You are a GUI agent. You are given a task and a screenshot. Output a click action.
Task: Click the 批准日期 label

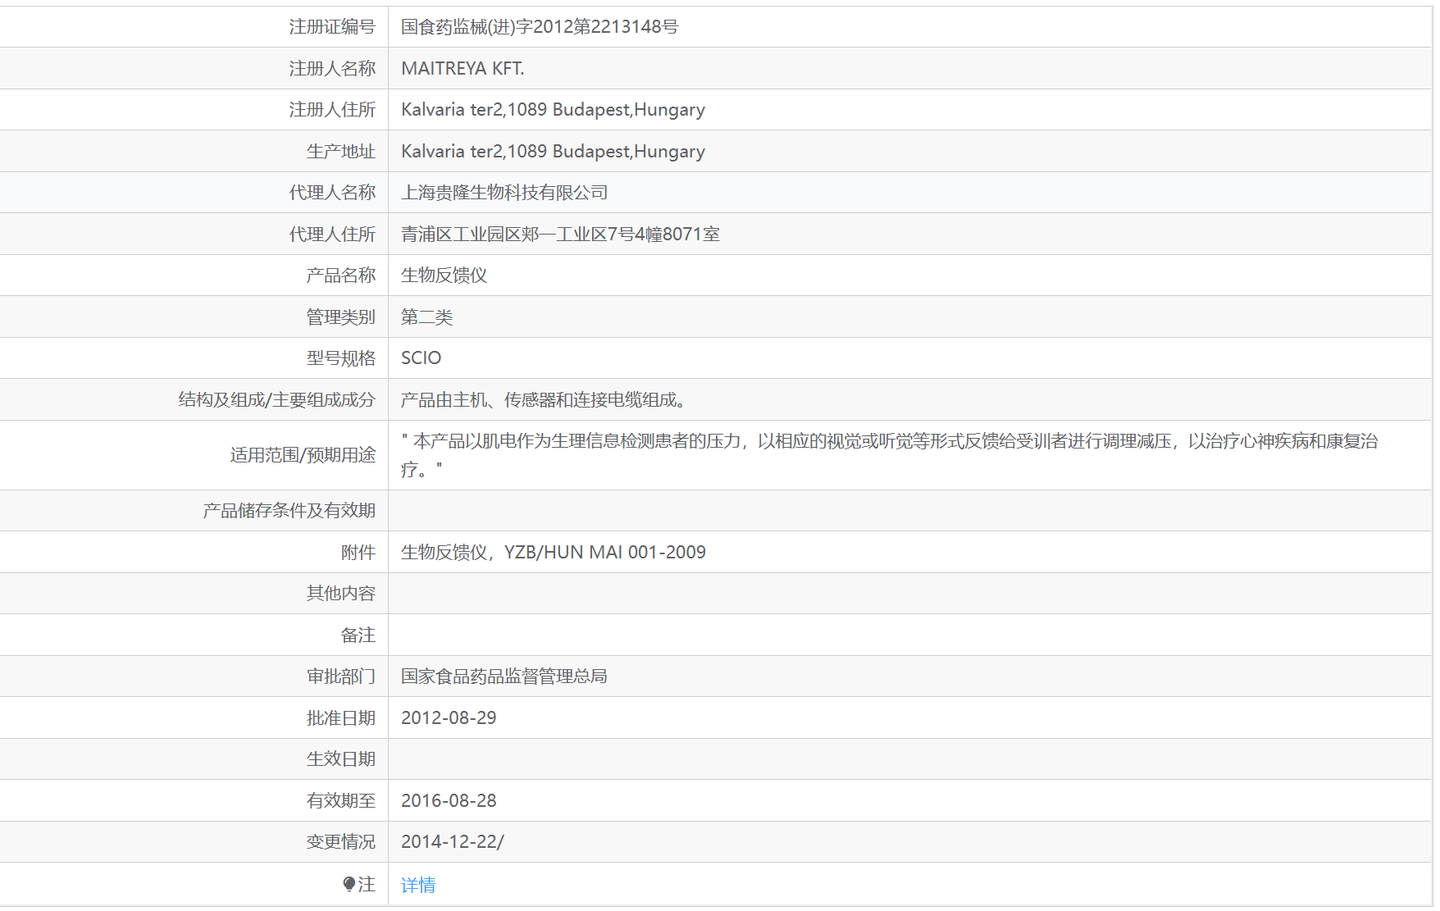tap(341, 719)
